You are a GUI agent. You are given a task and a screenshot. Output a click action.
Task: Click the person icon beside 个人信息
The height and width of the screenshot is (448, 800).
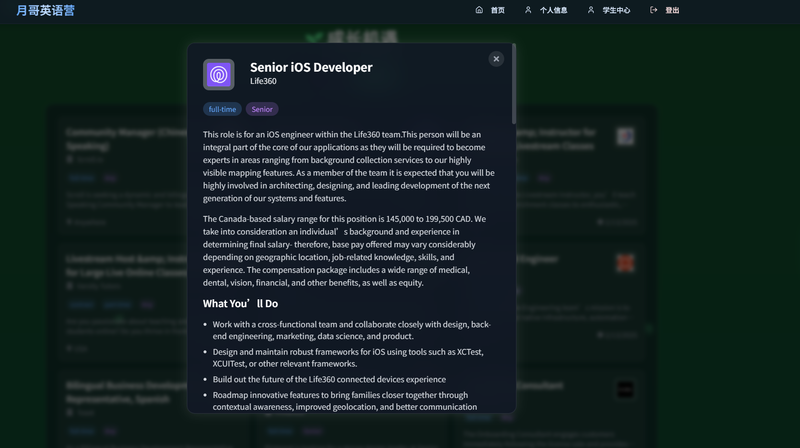(x=528, y=10)
